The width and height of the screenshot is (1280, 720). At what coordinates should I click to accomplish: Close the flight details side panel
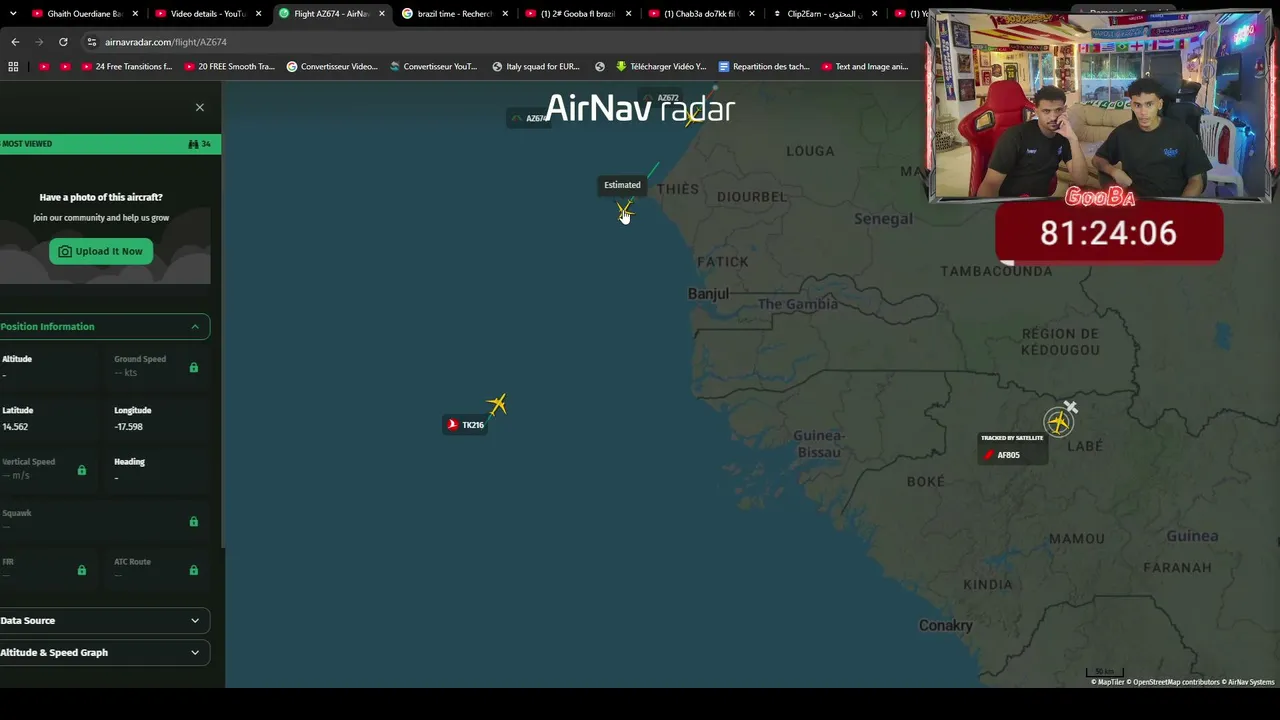tap(199, 107)
